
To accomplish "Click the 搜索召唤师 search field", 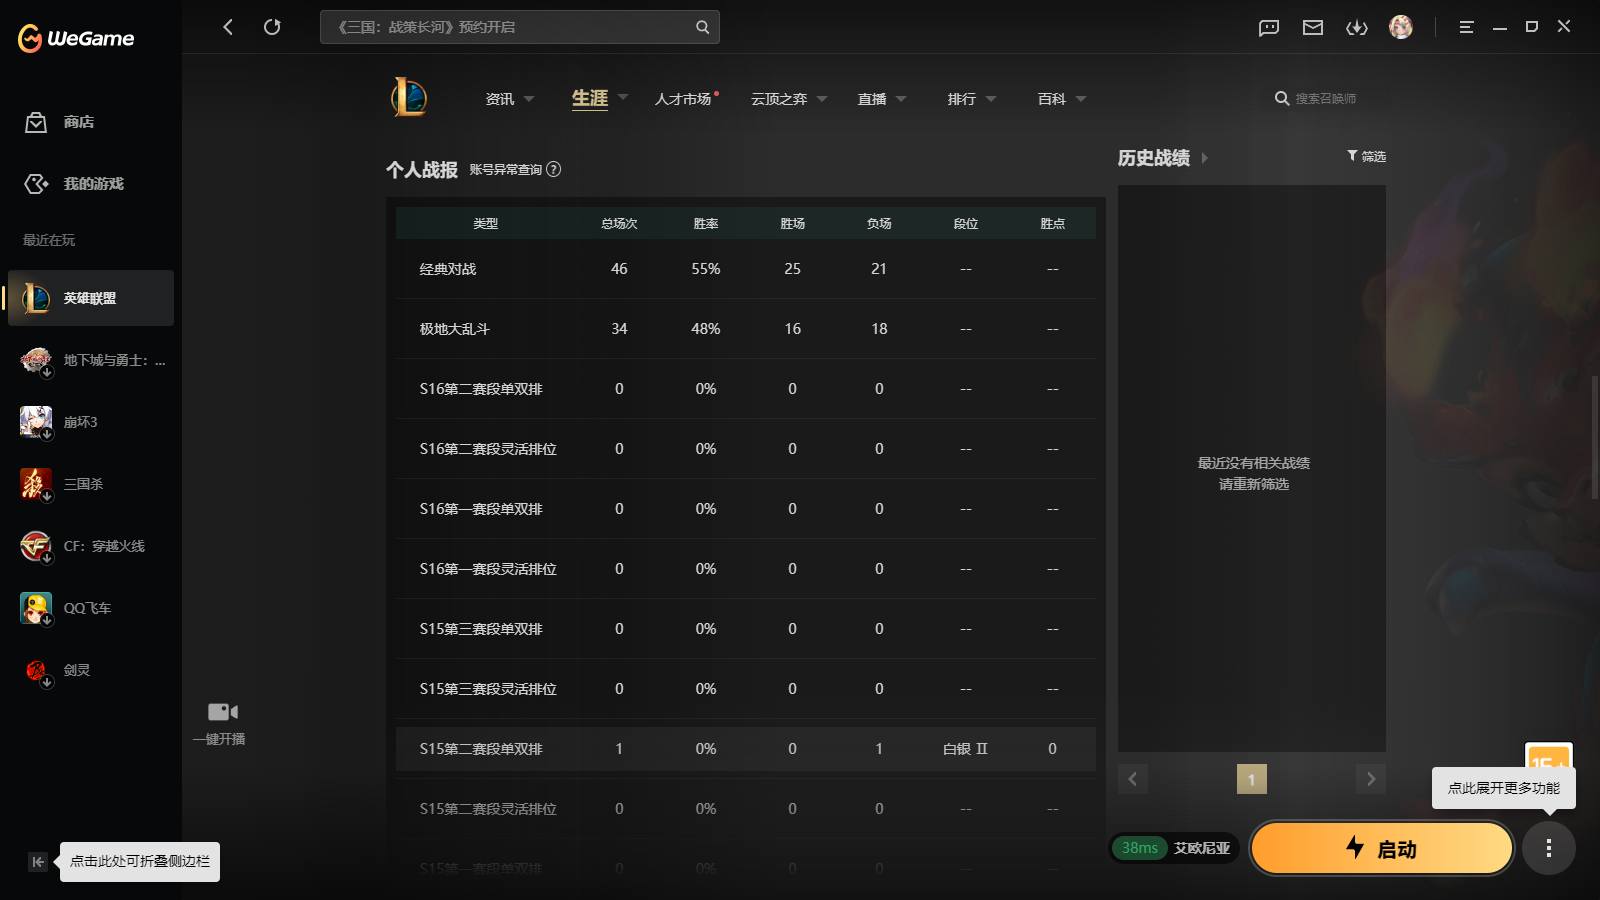I will tap(1326, 98).
